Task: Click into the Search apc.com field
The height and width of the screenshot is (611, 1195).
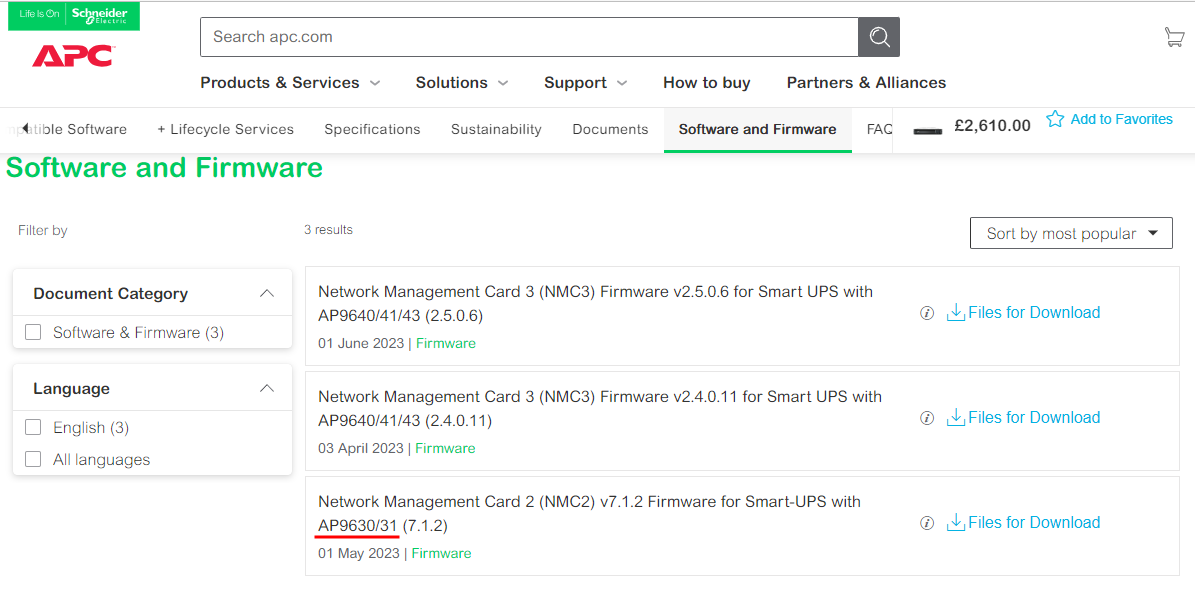Action: (529, 37)
